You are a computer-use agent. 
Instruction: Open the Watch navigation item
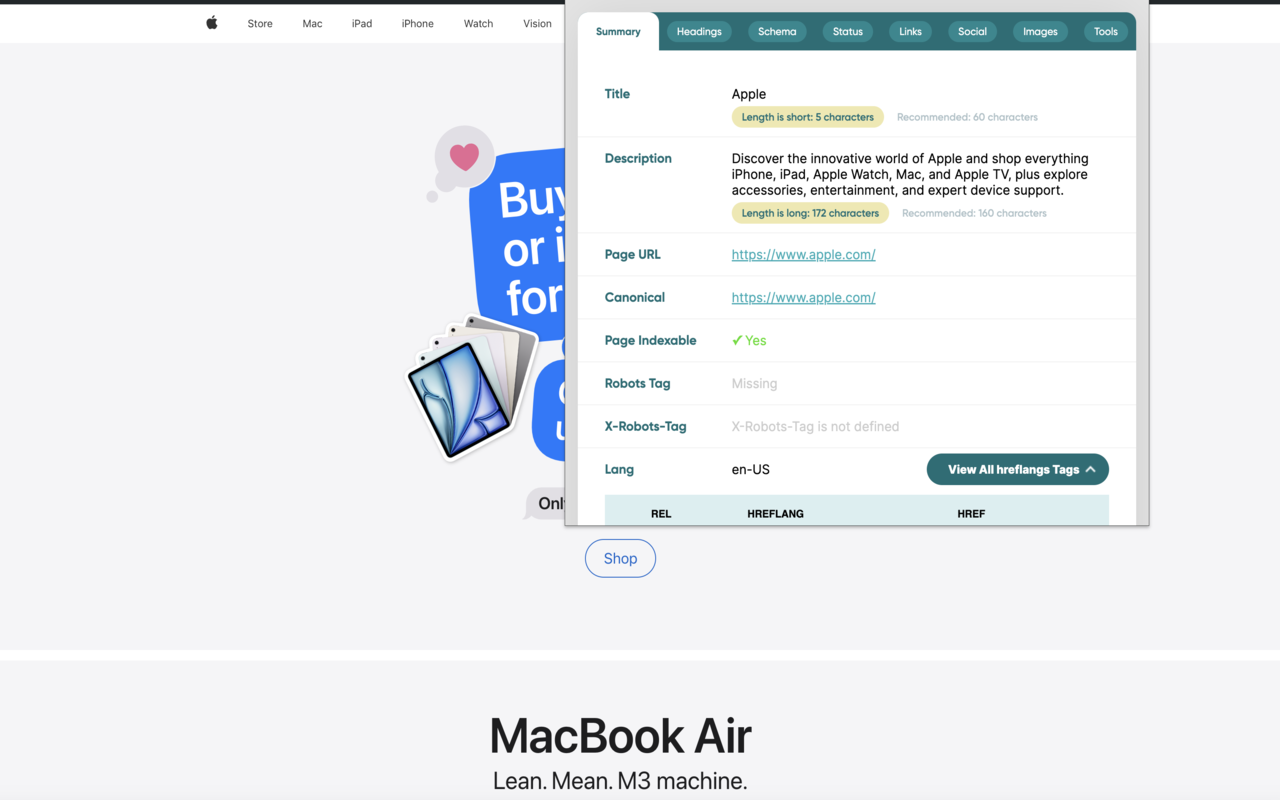click(x=478, y=23)
